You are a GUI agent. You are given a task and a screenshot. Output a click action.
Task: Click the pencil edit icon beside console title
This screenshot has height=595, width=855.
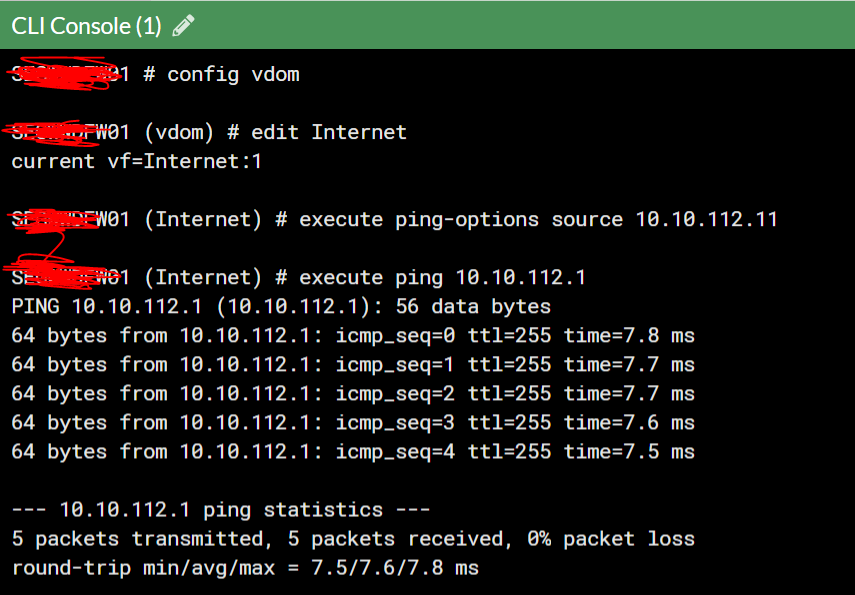[x=183, y=26]
